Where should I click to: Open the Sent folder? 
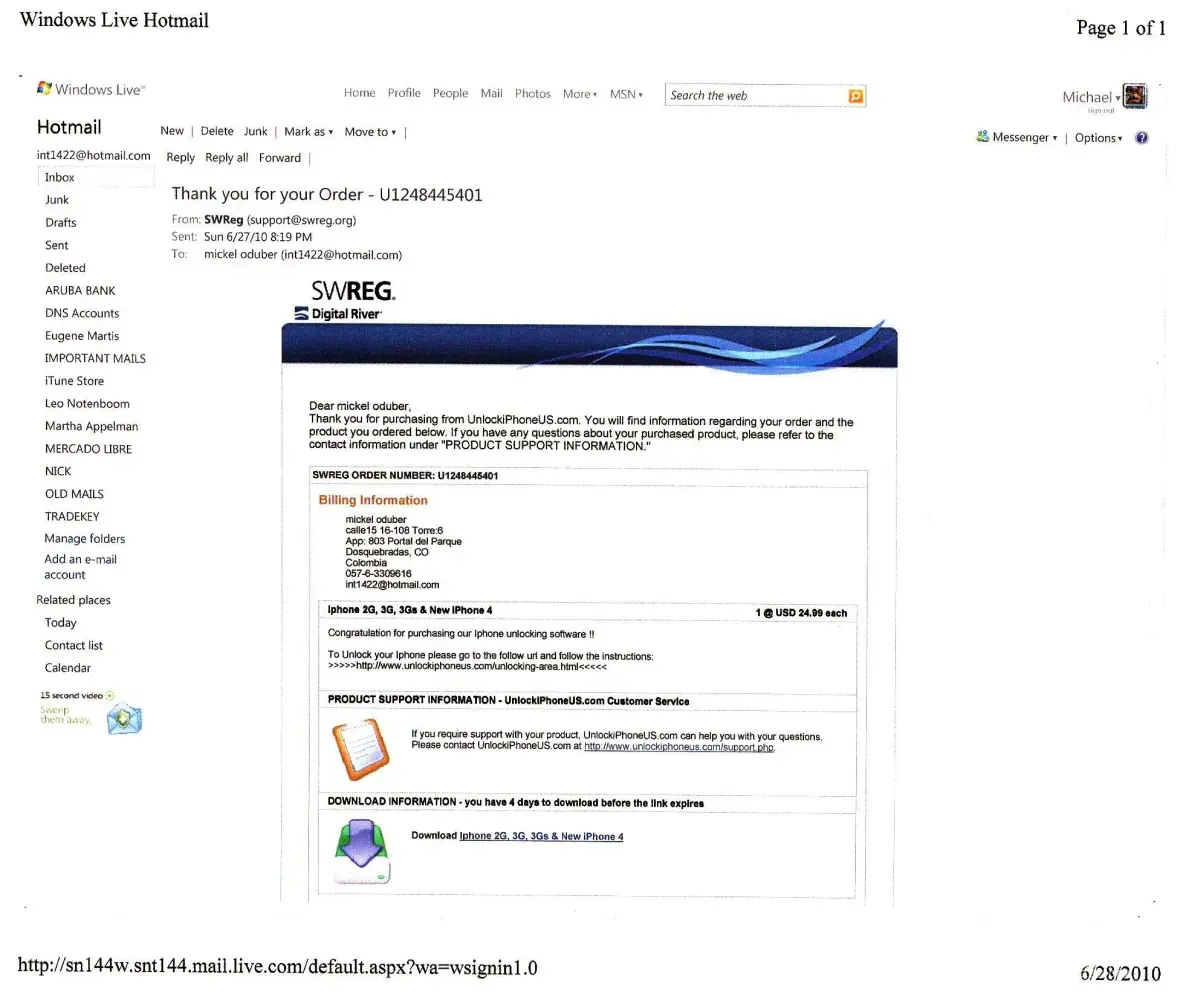click(x=57, y=245)
